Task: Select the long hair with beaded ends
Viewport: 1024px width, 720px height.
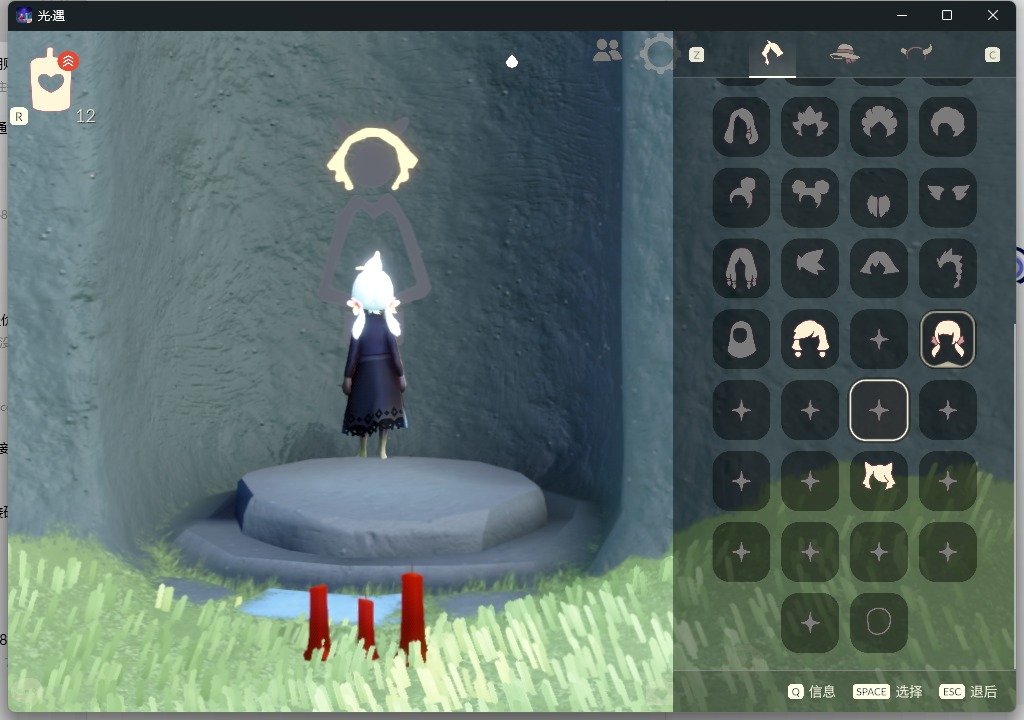Action: (x=741, y=269)
